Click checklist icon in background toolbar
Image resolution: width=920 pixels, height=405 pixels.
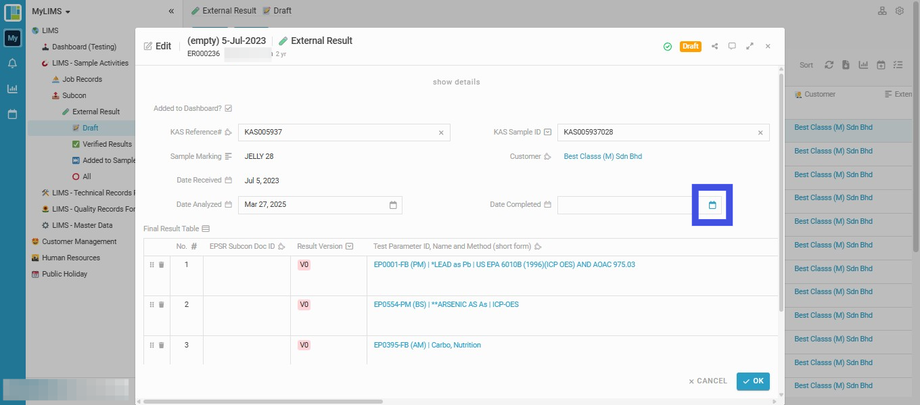[x=898, y=65]
